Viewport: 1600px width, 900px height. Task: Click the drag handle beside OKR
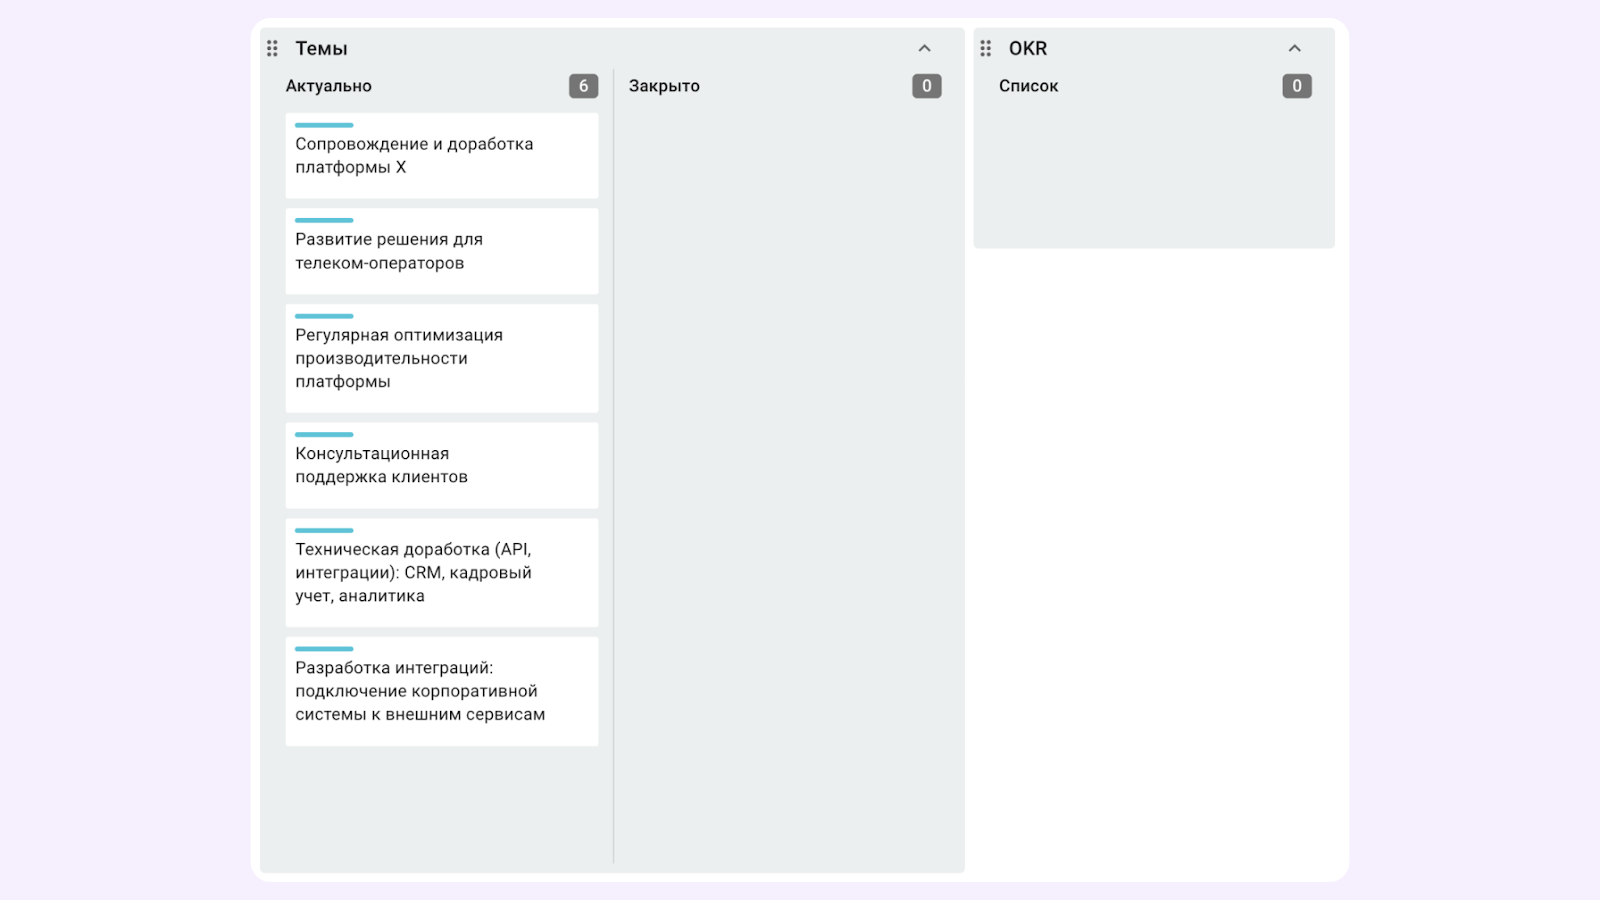click(x=986, y=48)
